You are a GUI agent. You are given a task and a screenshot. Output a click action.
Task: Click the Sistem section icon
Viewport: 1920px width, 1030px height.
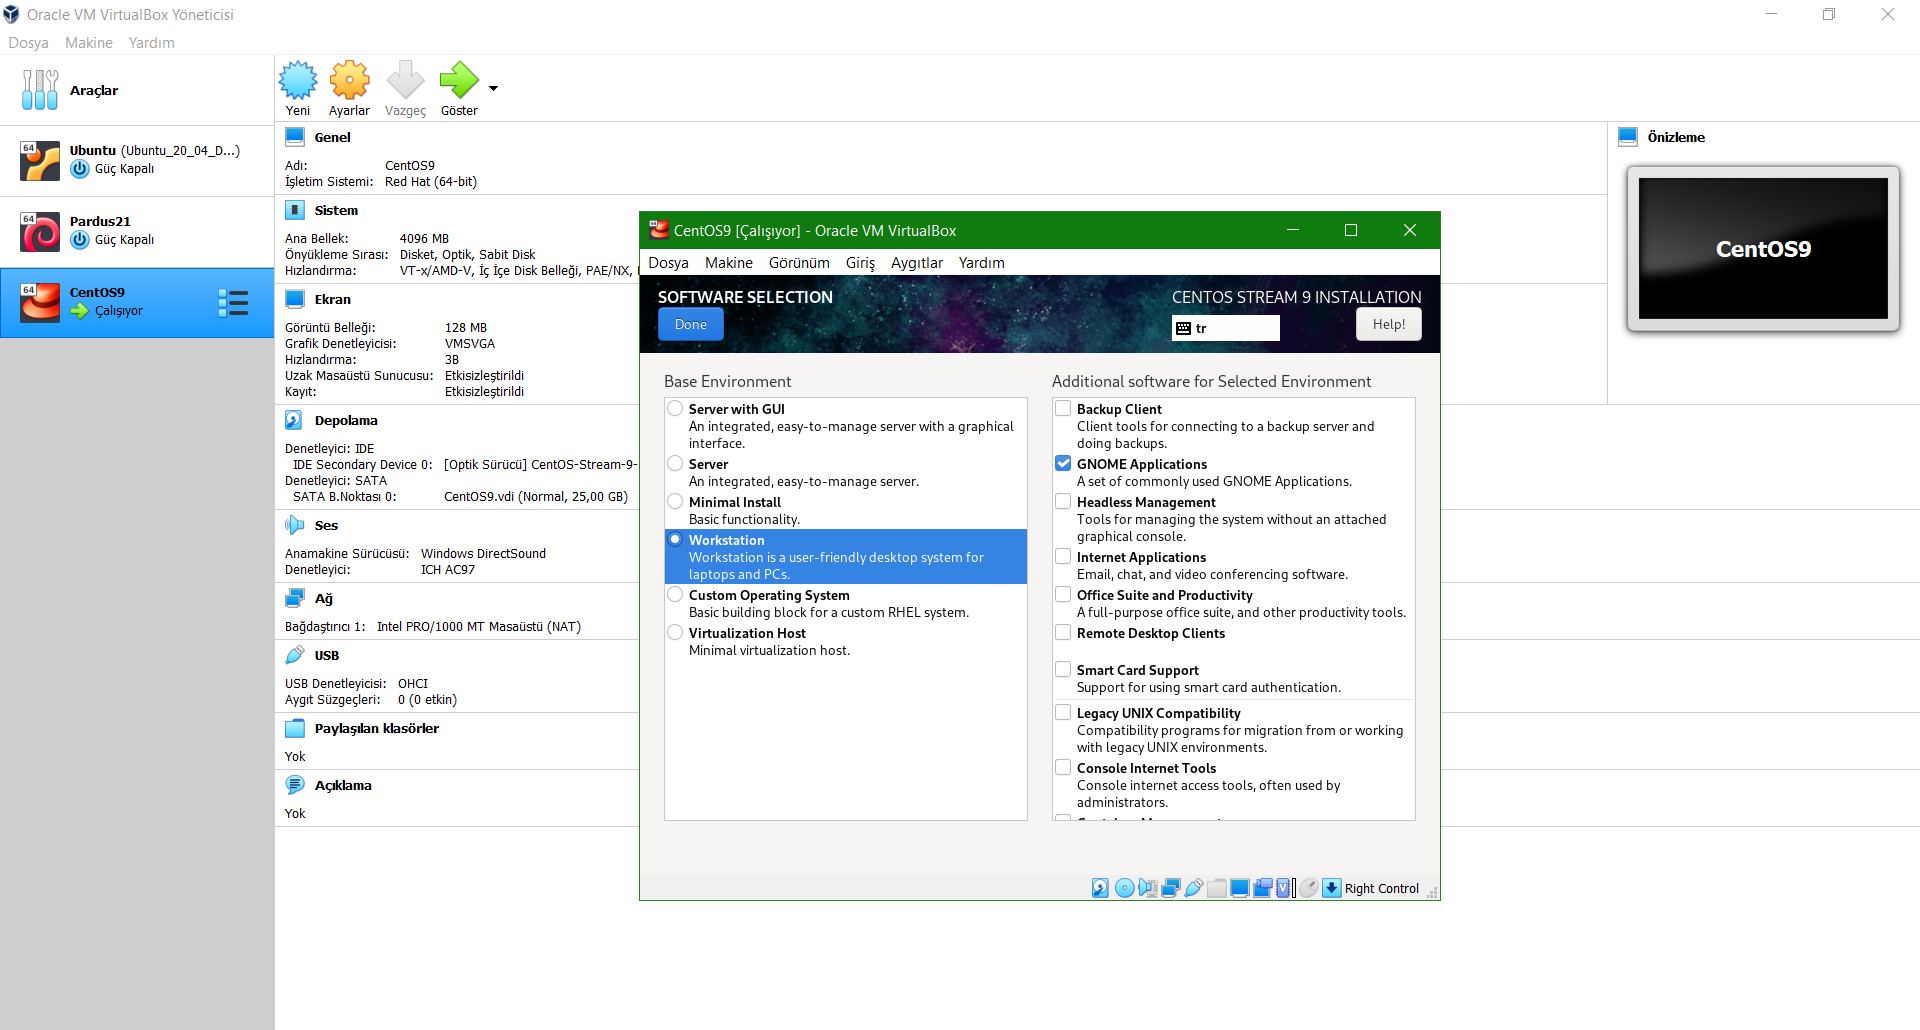pos(295,210)
